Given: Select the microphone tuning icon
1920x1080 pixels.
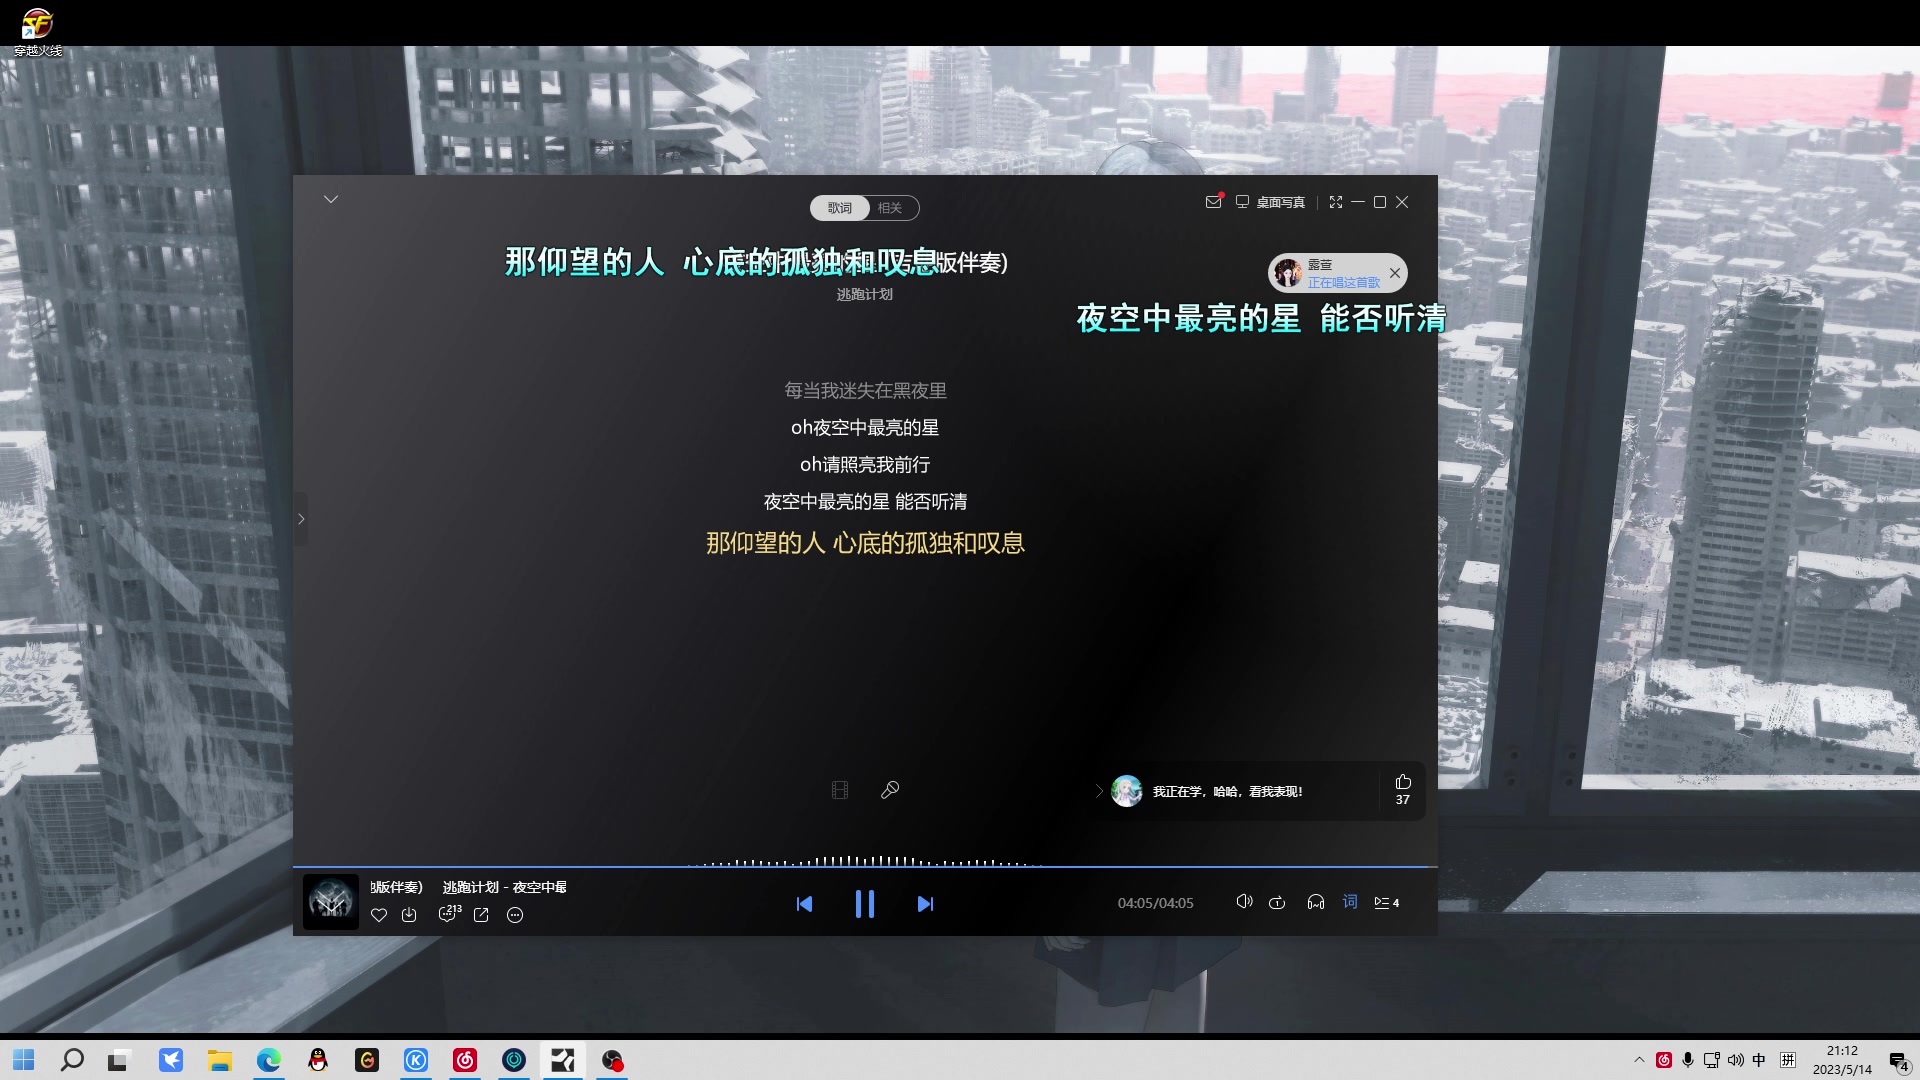Looking at the screenshot, I should [x=890, y=790].
